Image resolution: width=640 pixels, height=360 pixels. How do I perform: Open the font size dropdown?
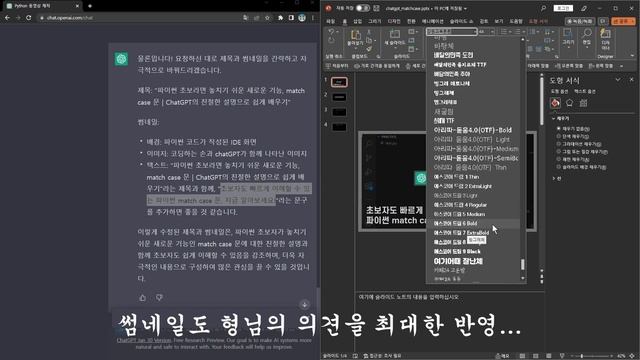pos(492,32)
